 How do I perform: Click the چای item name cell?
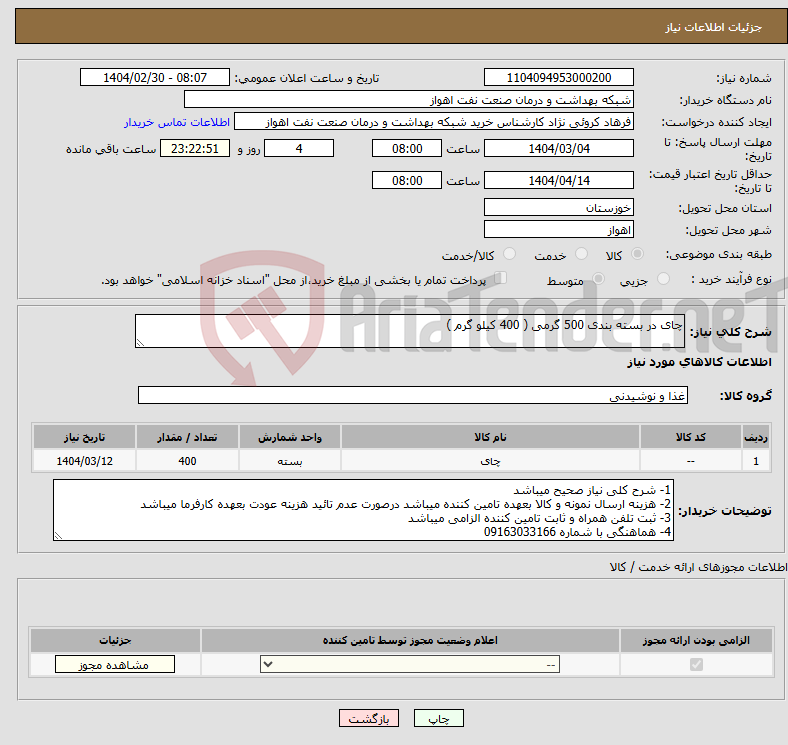pyautogui.click(x=490, y=461)
